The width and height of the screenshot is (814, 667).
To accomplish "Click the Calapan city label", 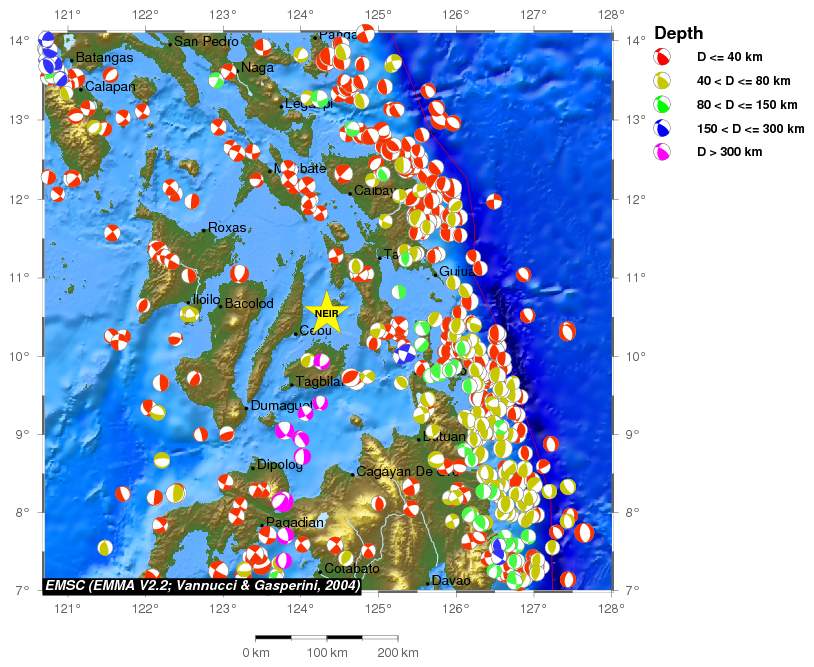I will tap(110, 87).
